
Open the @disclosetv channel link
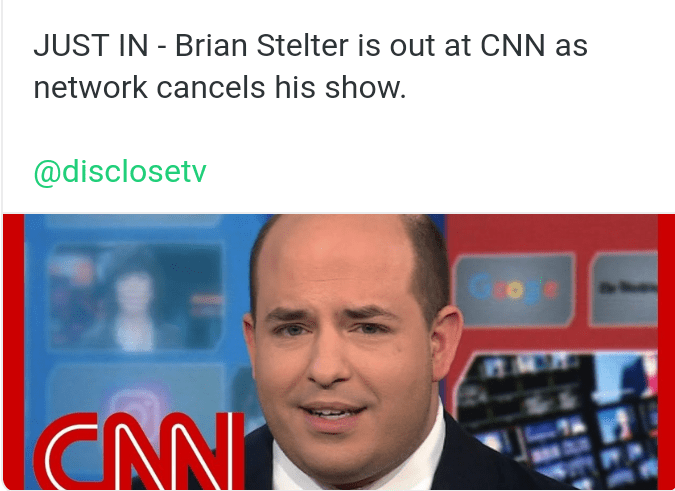pyautogui.click(x=120, y=172)
